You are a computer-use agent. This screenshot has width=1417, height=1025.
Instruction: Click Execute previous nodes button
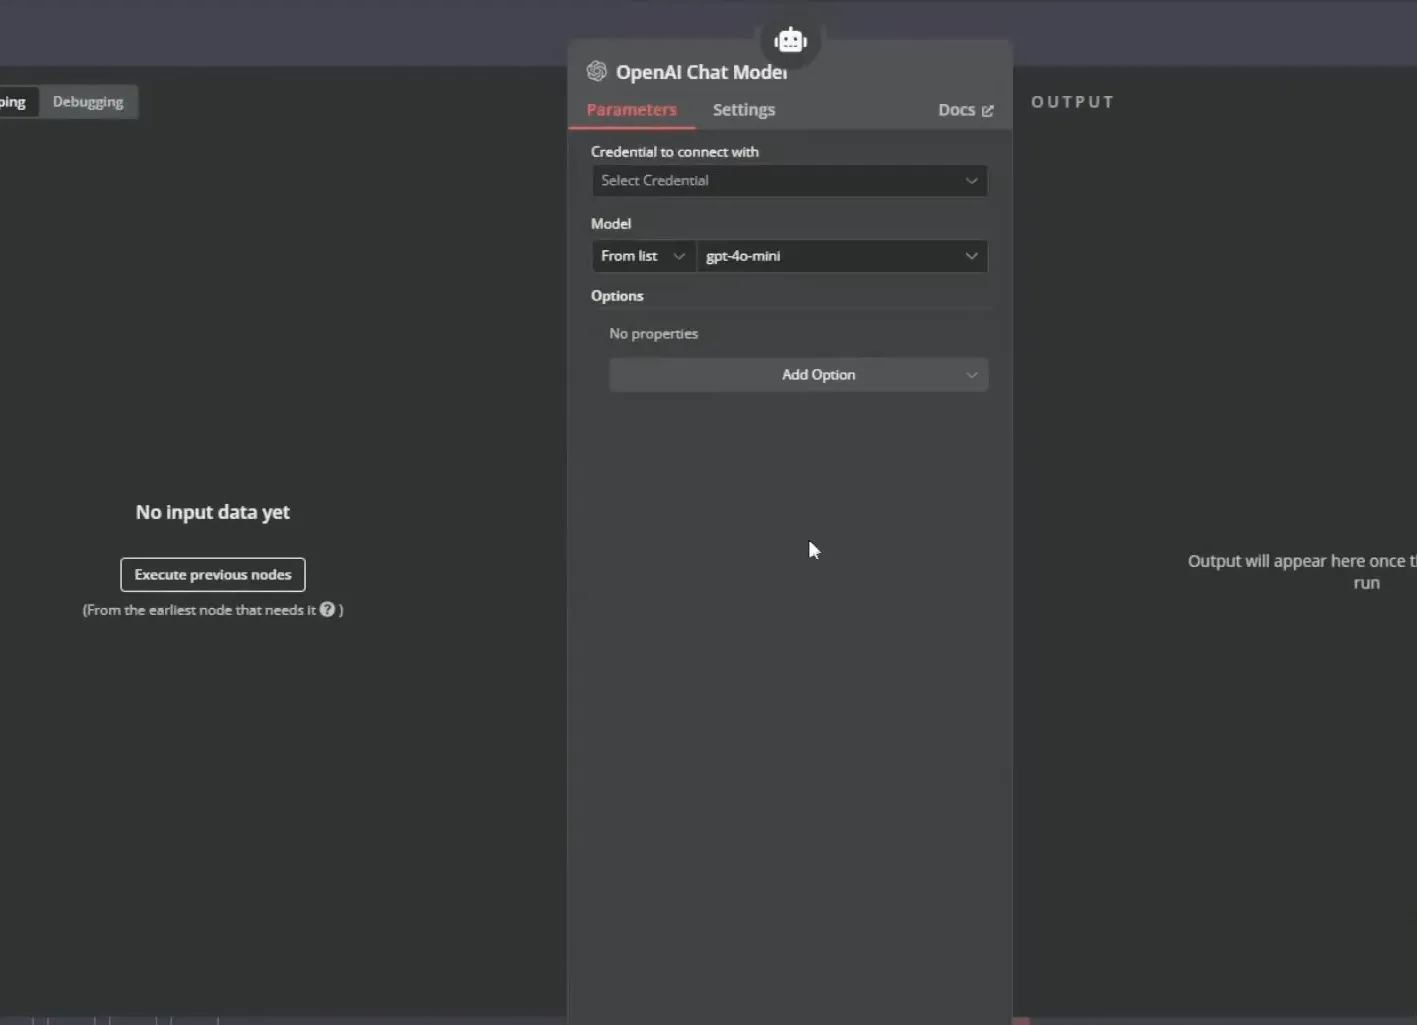[x=213, y=574]
